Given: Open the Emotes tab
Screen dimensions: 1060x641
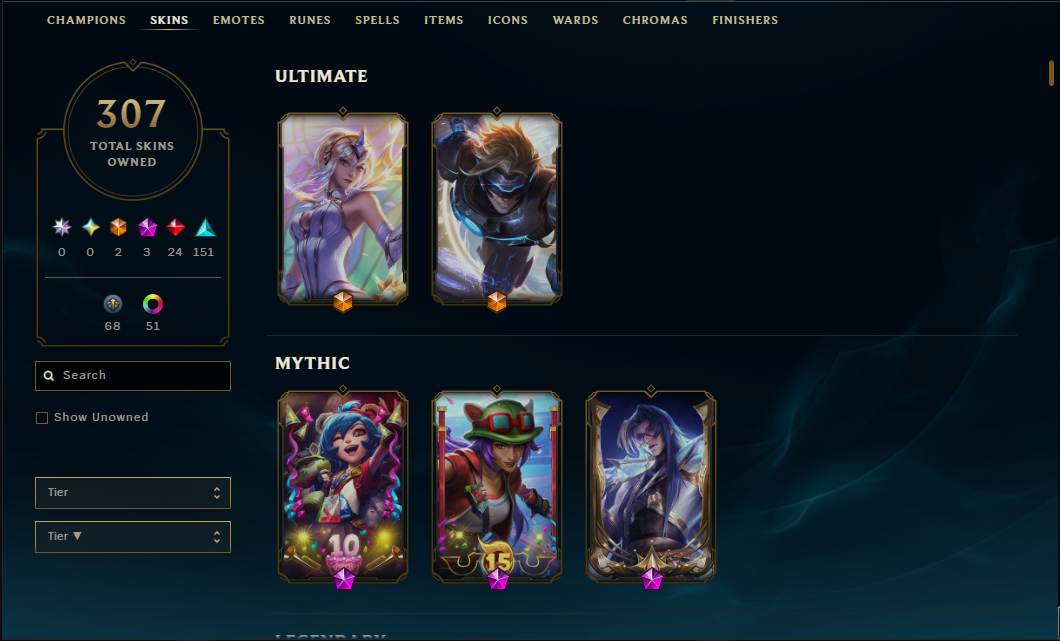Looking at the screenshot, I should (239, 20).
